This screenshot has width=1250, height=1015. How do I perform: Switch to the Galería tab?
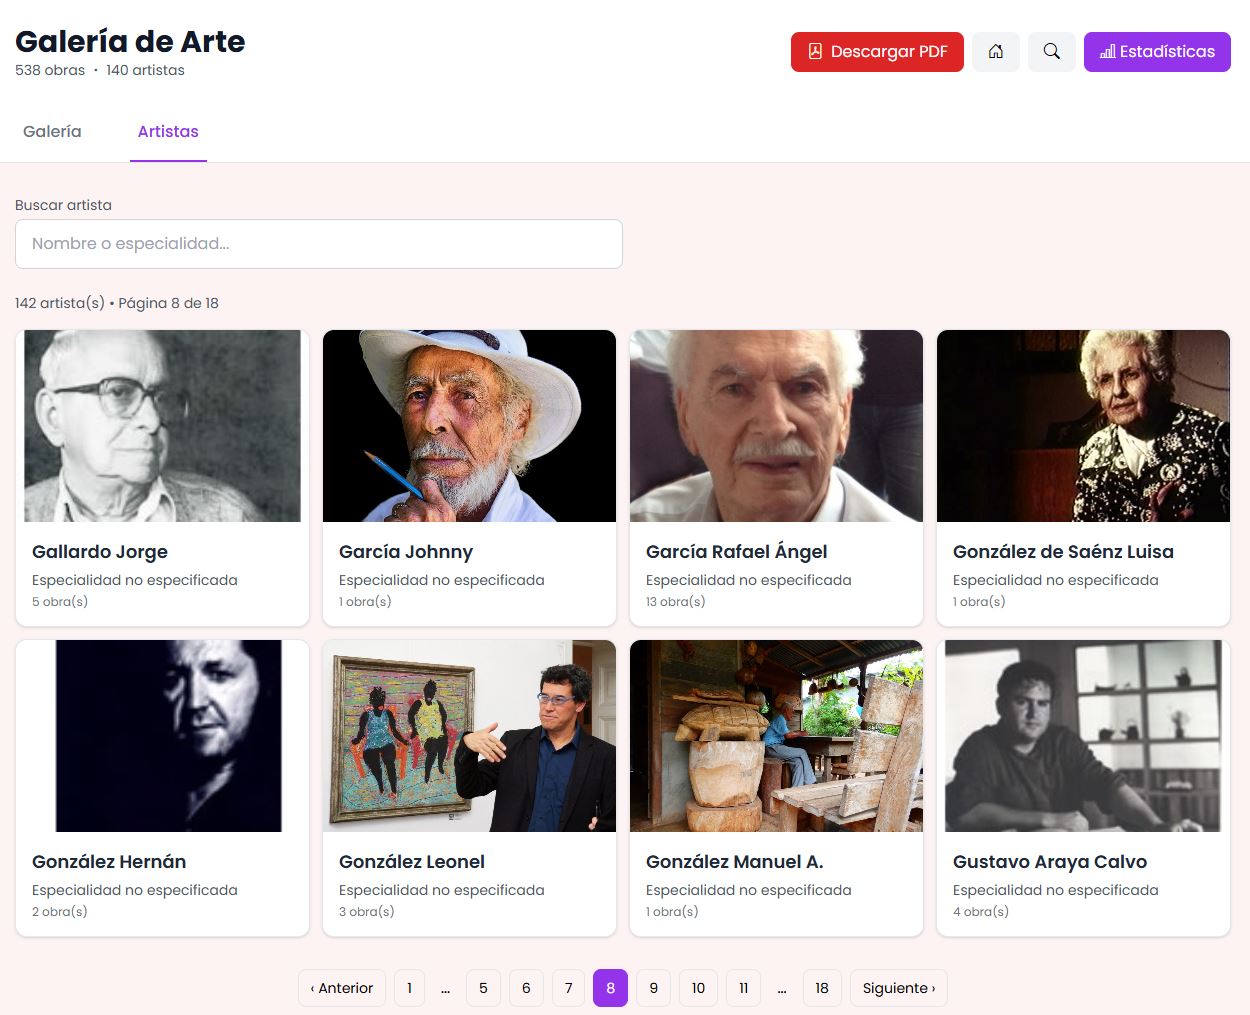coord(52,132)
